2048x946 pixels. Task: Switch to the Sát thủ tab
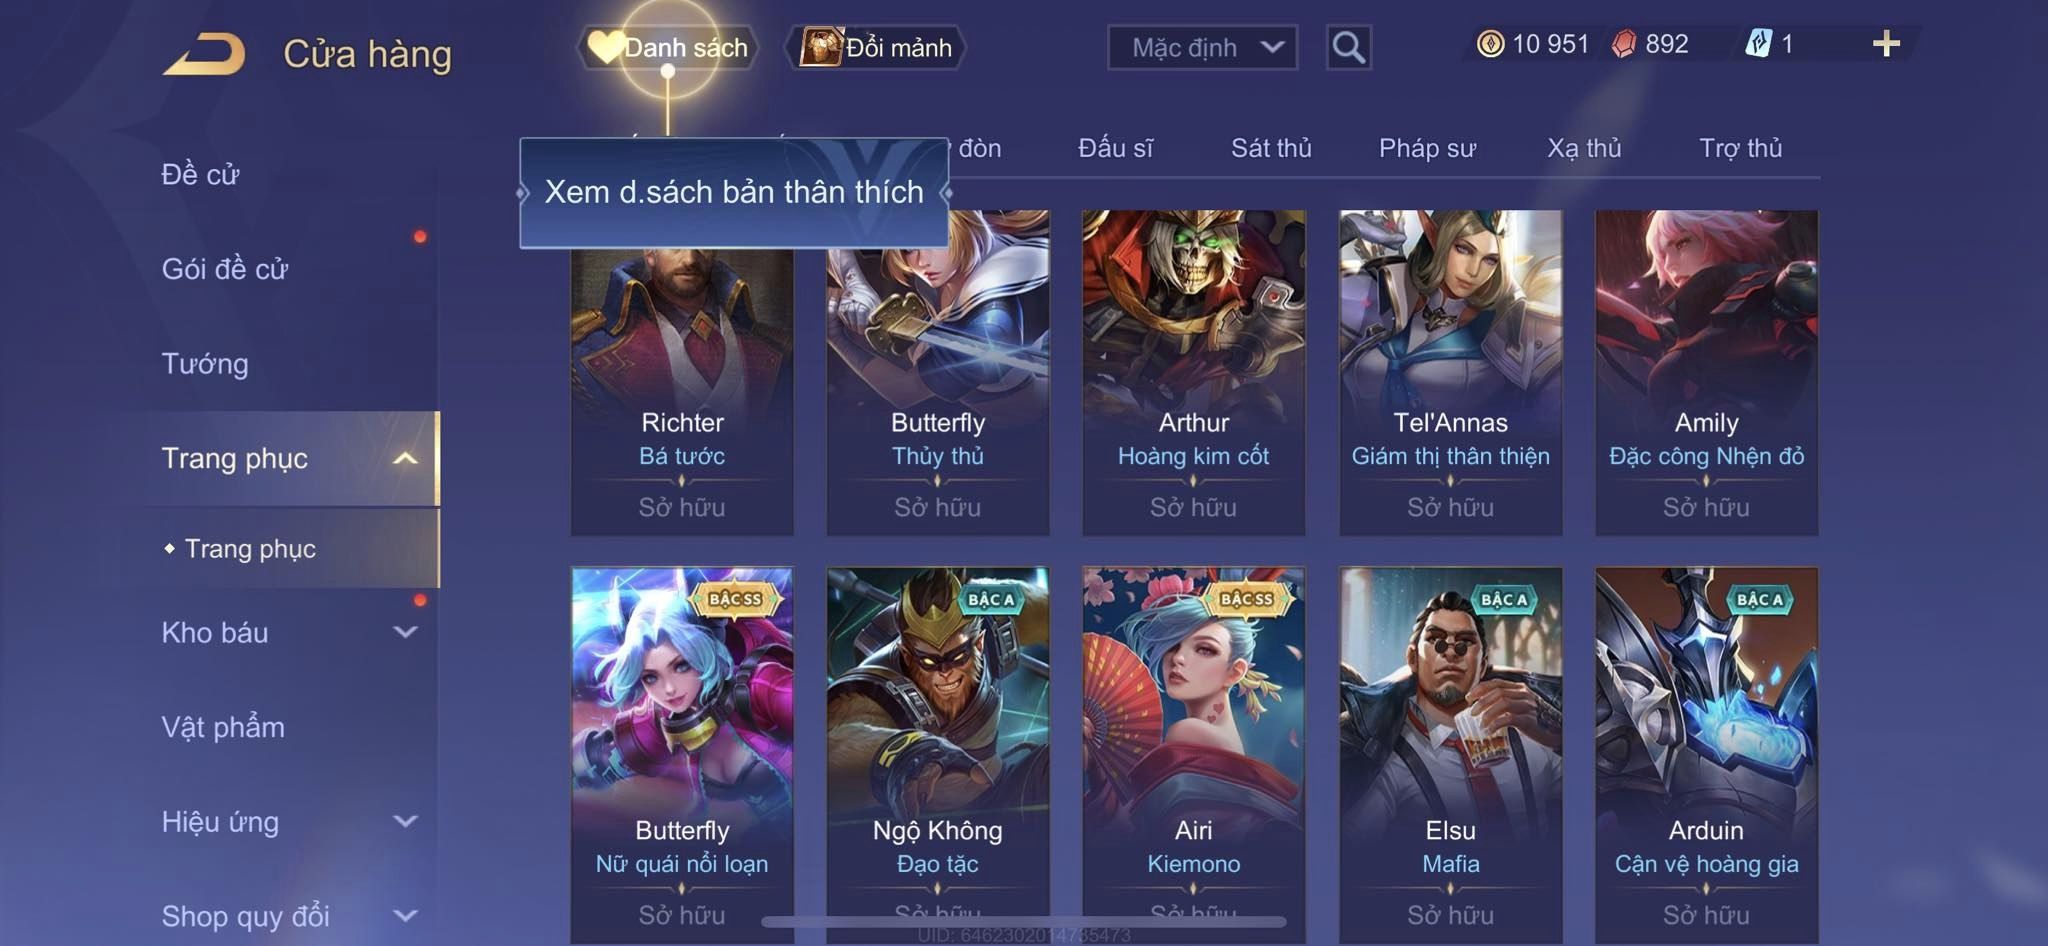point(1270,148)
